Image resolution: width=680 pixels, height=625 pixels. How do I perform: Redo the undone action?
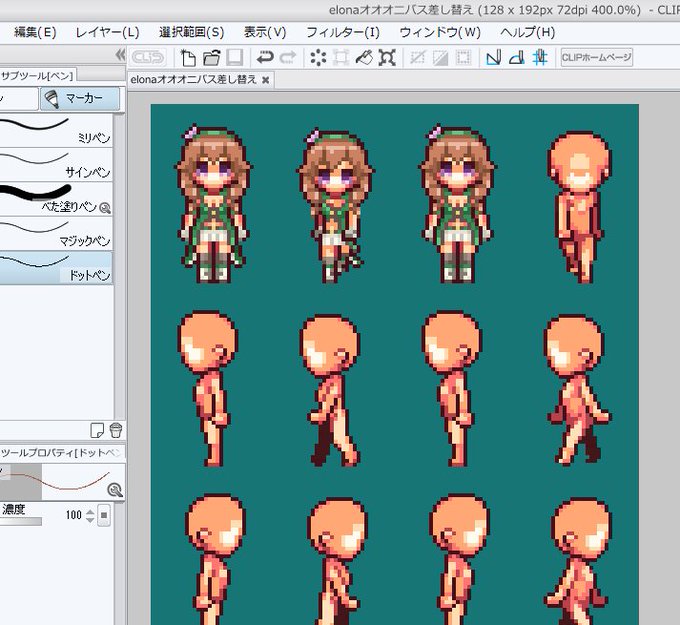(288, 57)
